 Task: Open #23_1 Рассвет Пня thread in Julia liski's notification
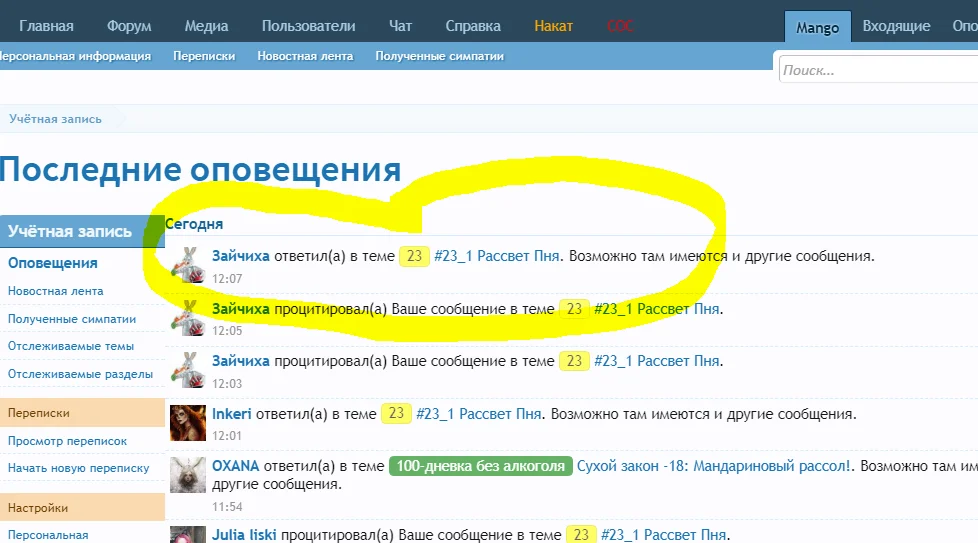coord(664,535)
